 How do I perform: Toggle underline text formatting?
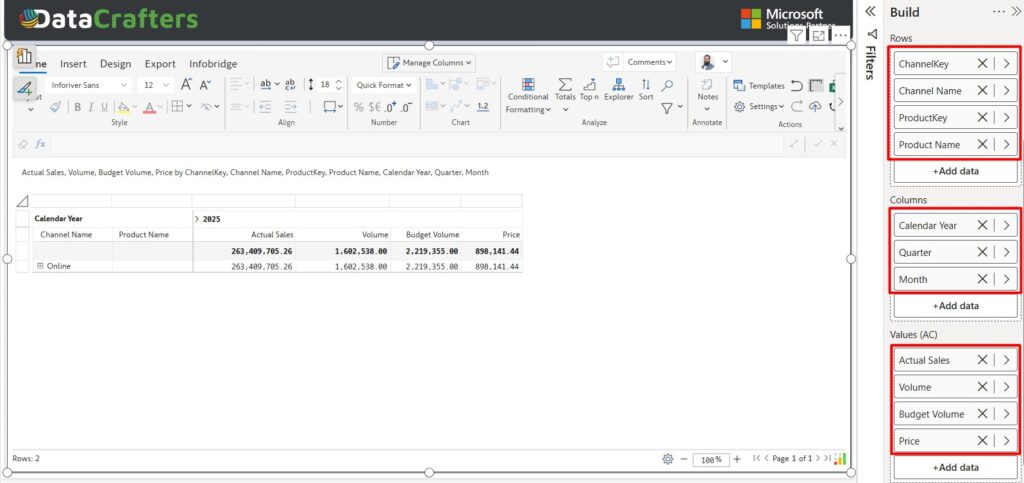pyautogui.click(x=104, y=107)
